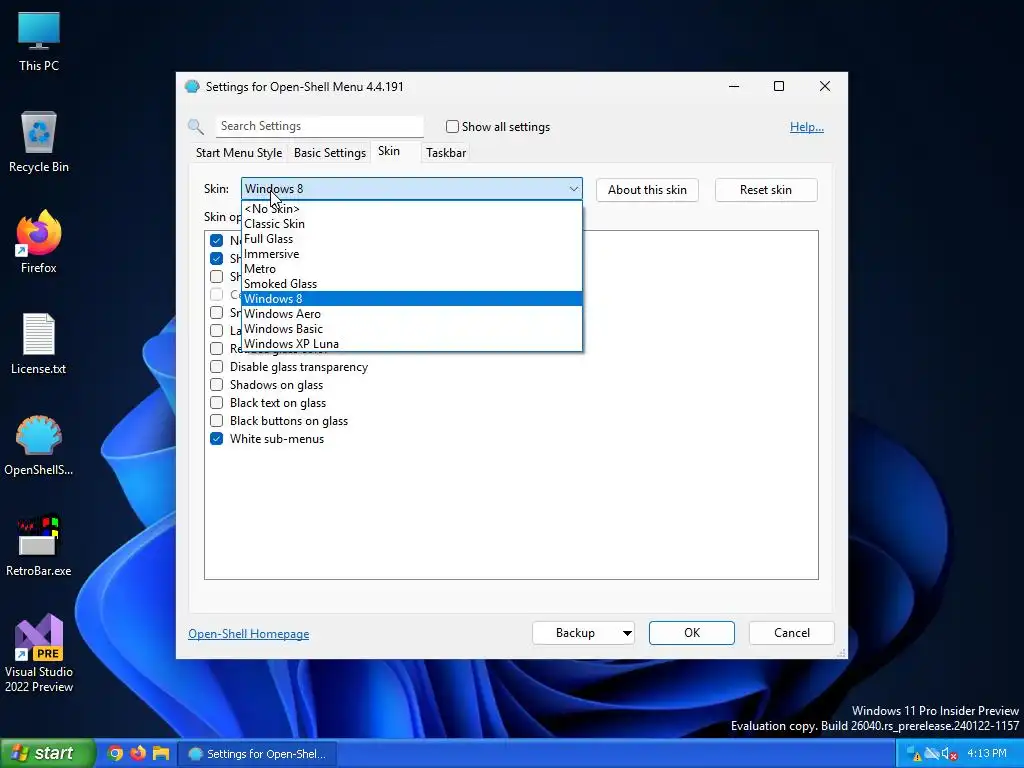Image resolution: width=1024 pixels, height=768 pixels.
Task: Click the network warning tray icon
Action: click(x=914, y=754)
